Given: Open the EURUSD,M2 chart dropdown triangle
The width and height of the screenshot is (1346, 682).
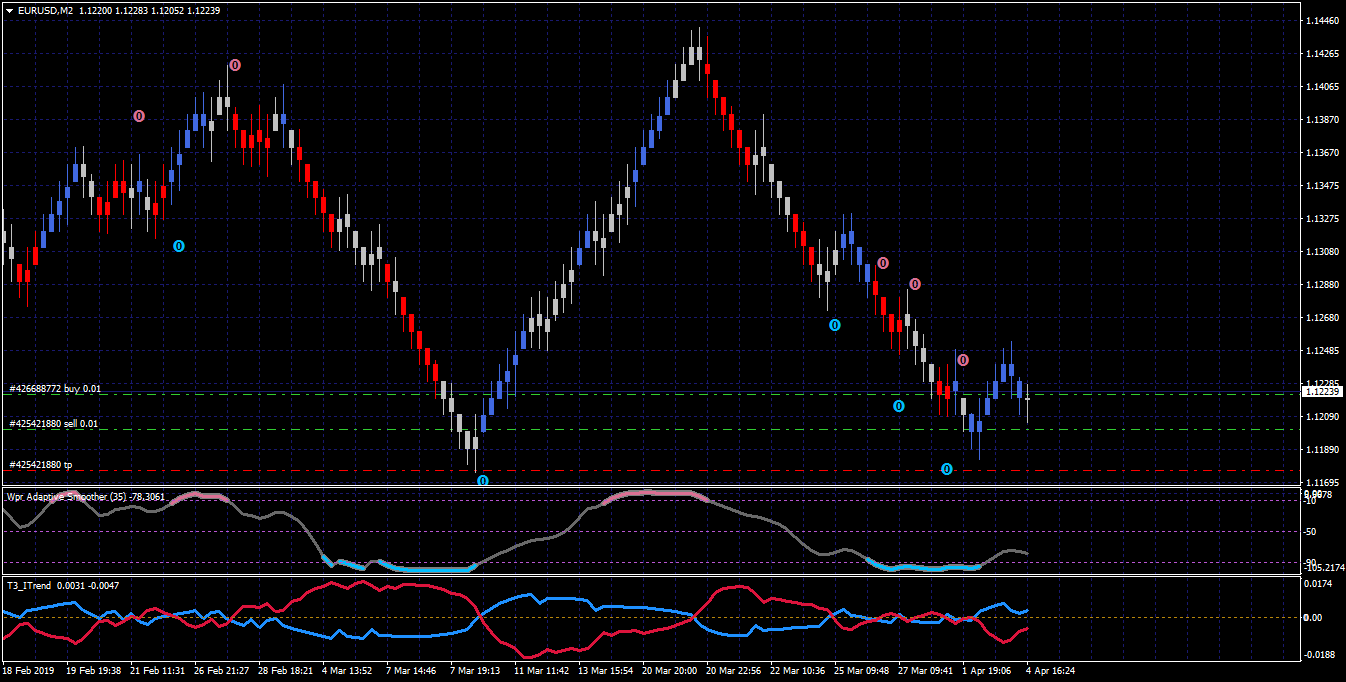Looking at the screenshot, I should (9, 10).
